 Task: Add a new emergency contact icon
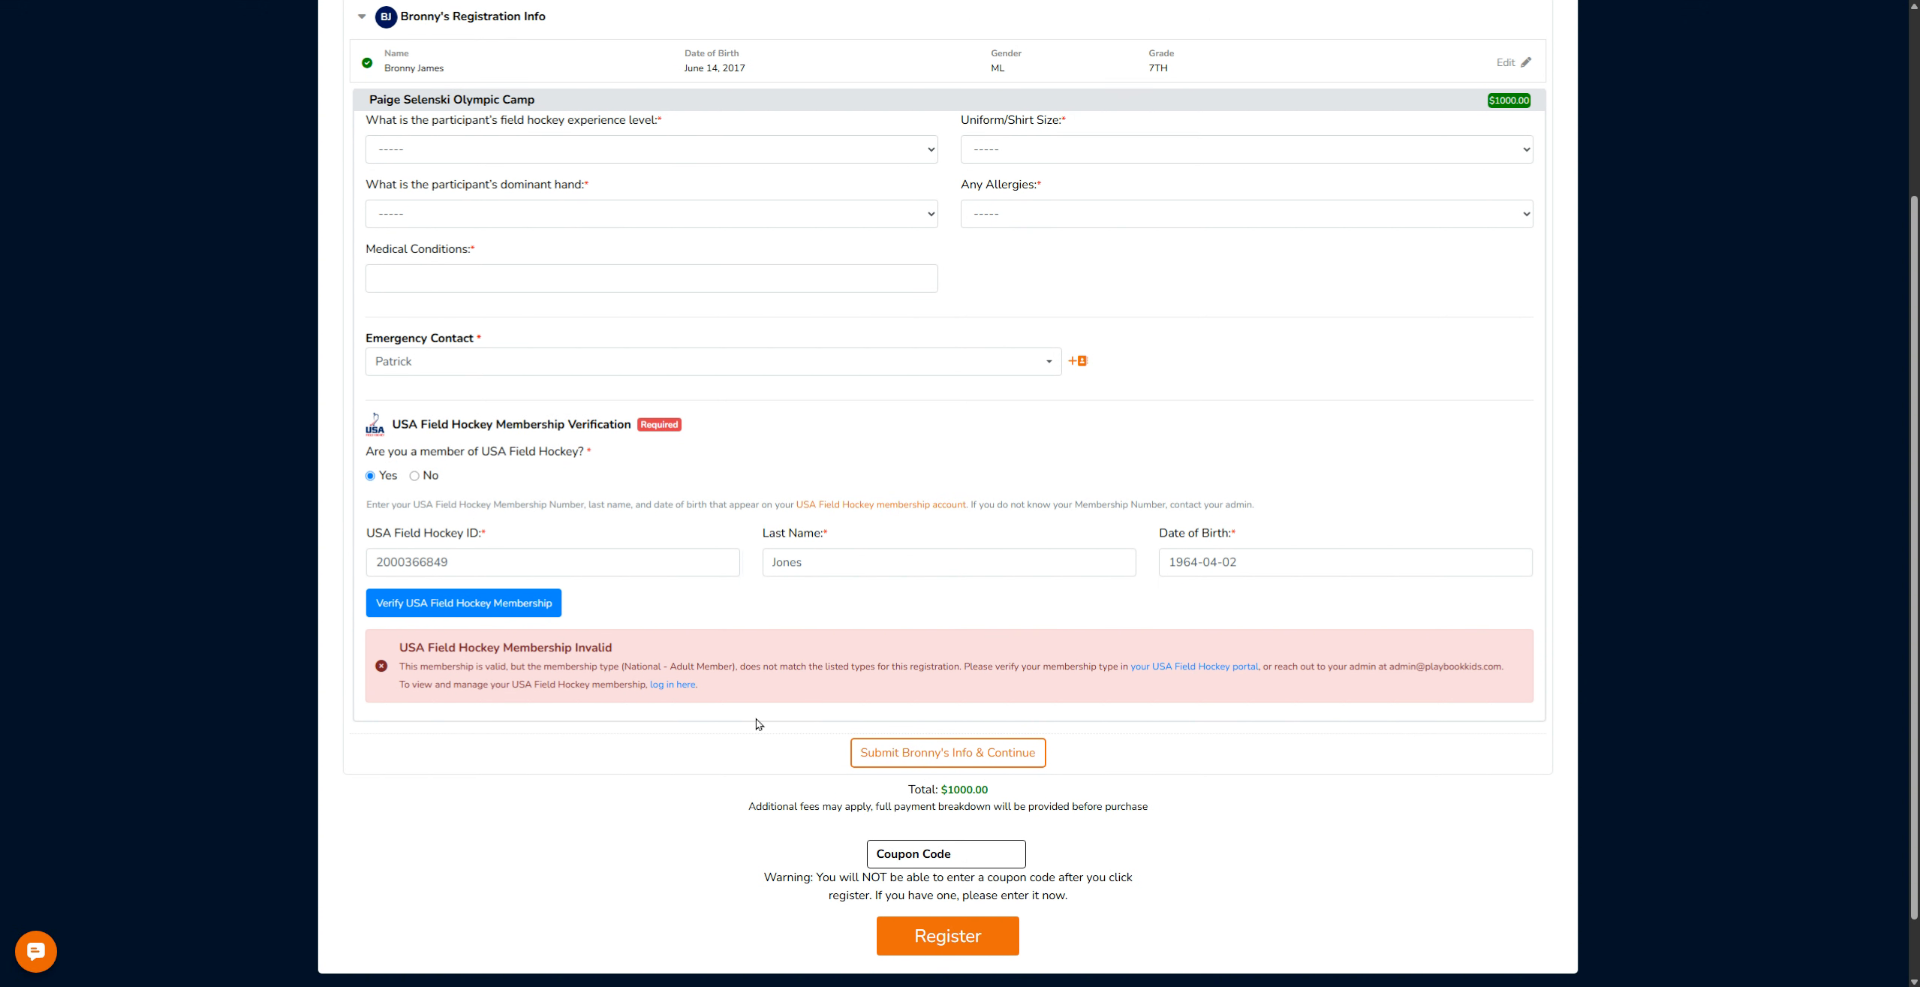click(1078, 361)
